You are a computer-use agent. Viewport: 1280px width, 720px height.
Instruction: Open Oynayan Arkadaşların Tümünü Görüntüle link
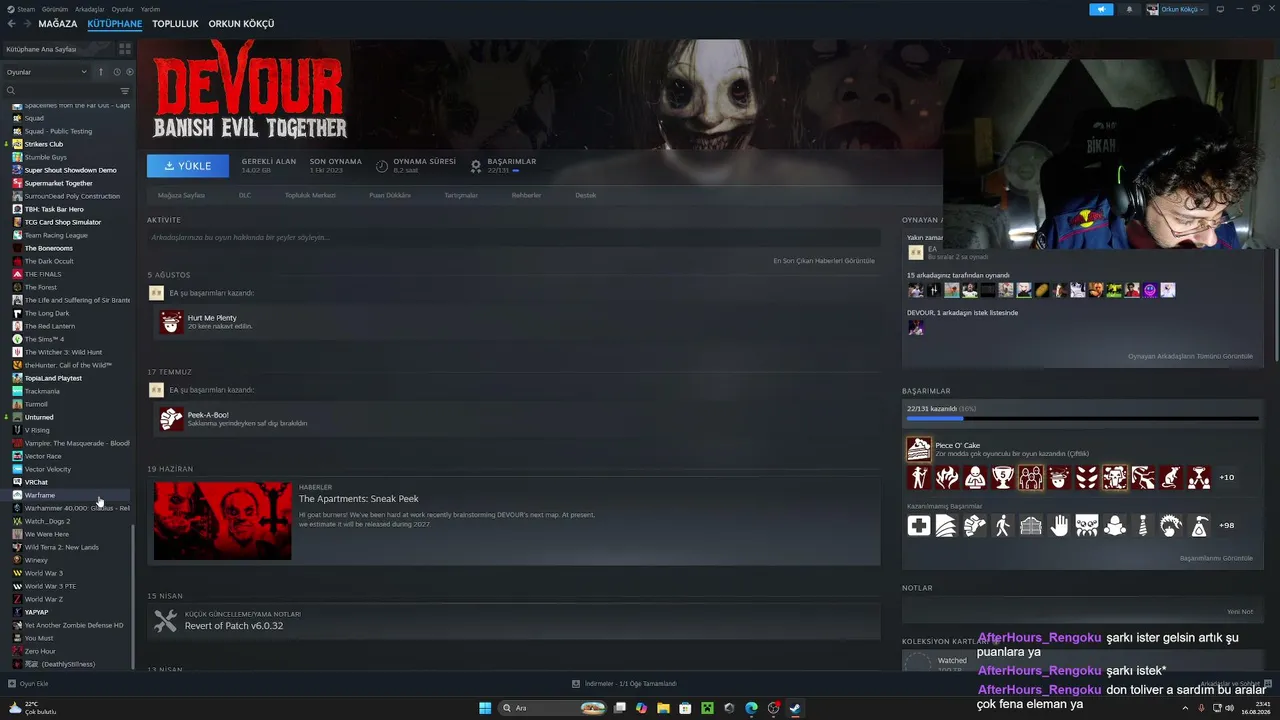click(x=1190, y=356)
